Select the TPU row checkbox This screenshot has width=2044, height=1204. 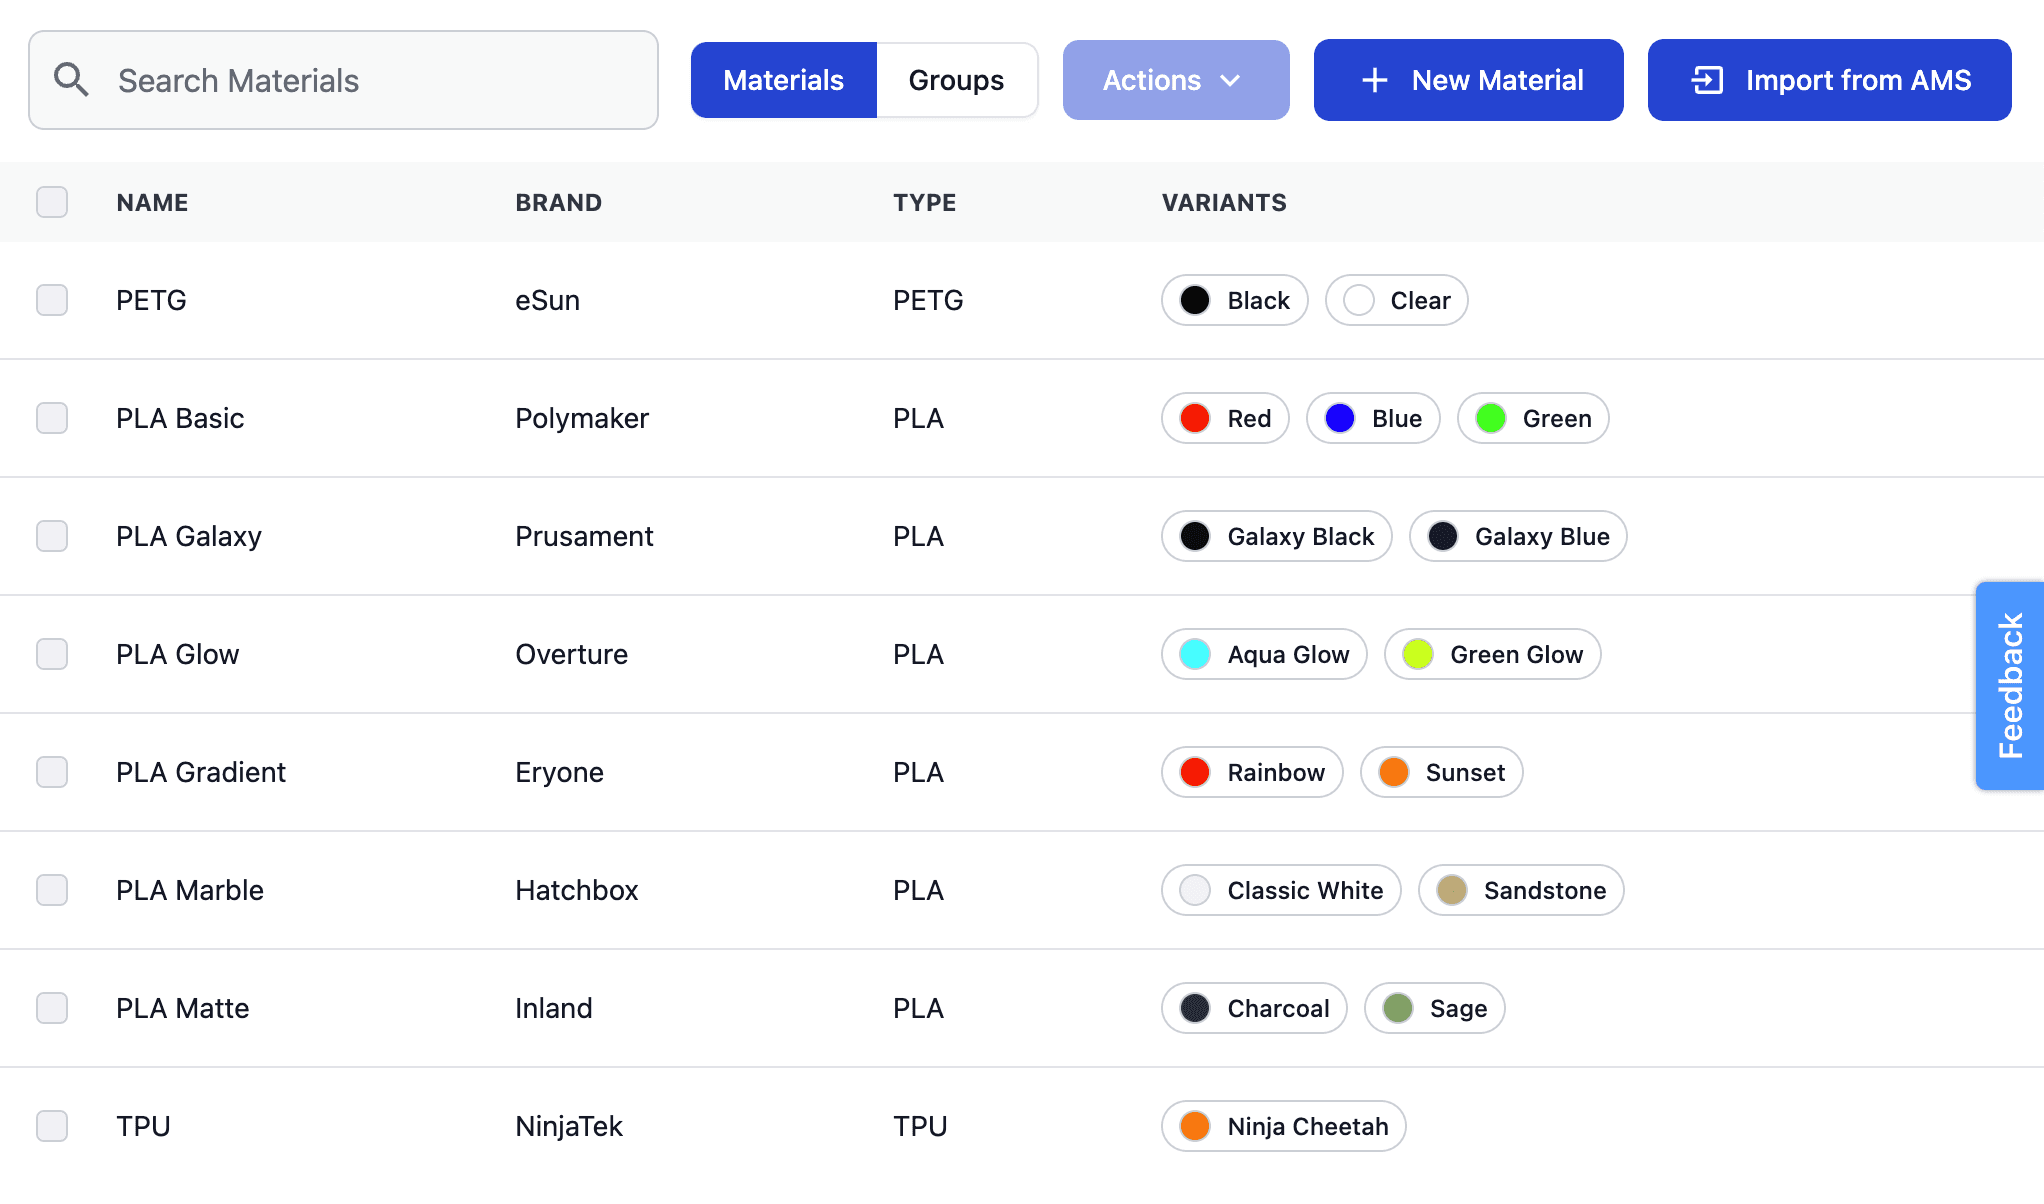(52, 1126)
